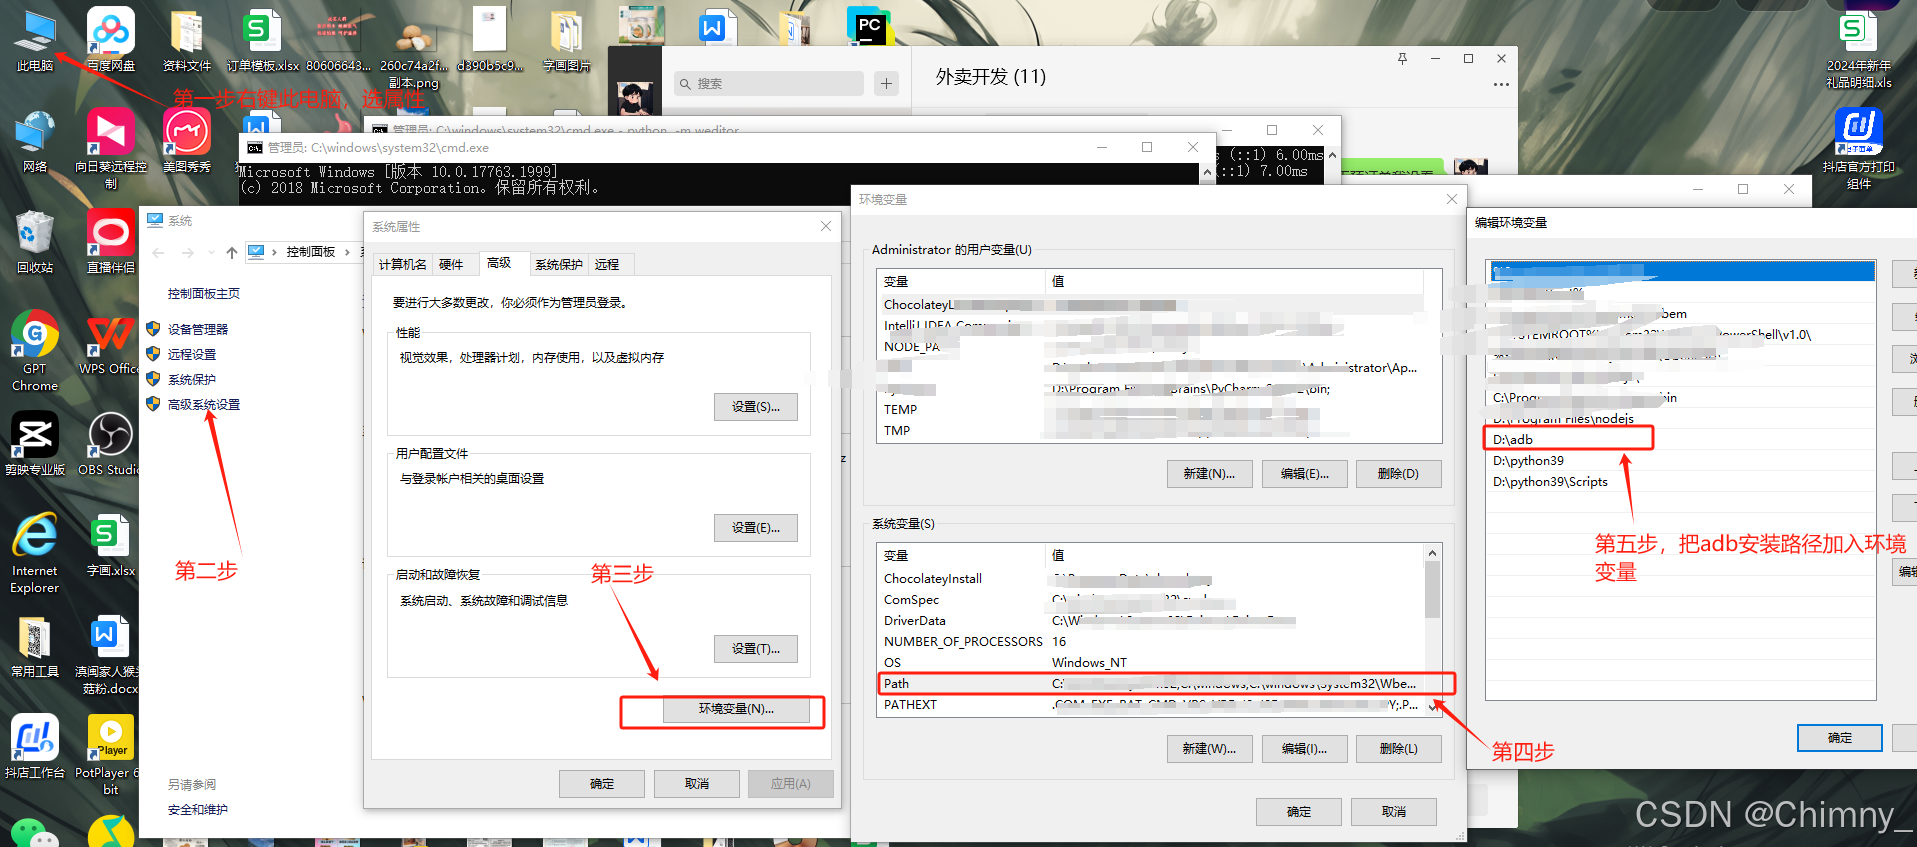The width and height of the screenshot is (1917, 847).
Task: Open the 剪映专业版 desktop icon
Action: pos(35,443)
